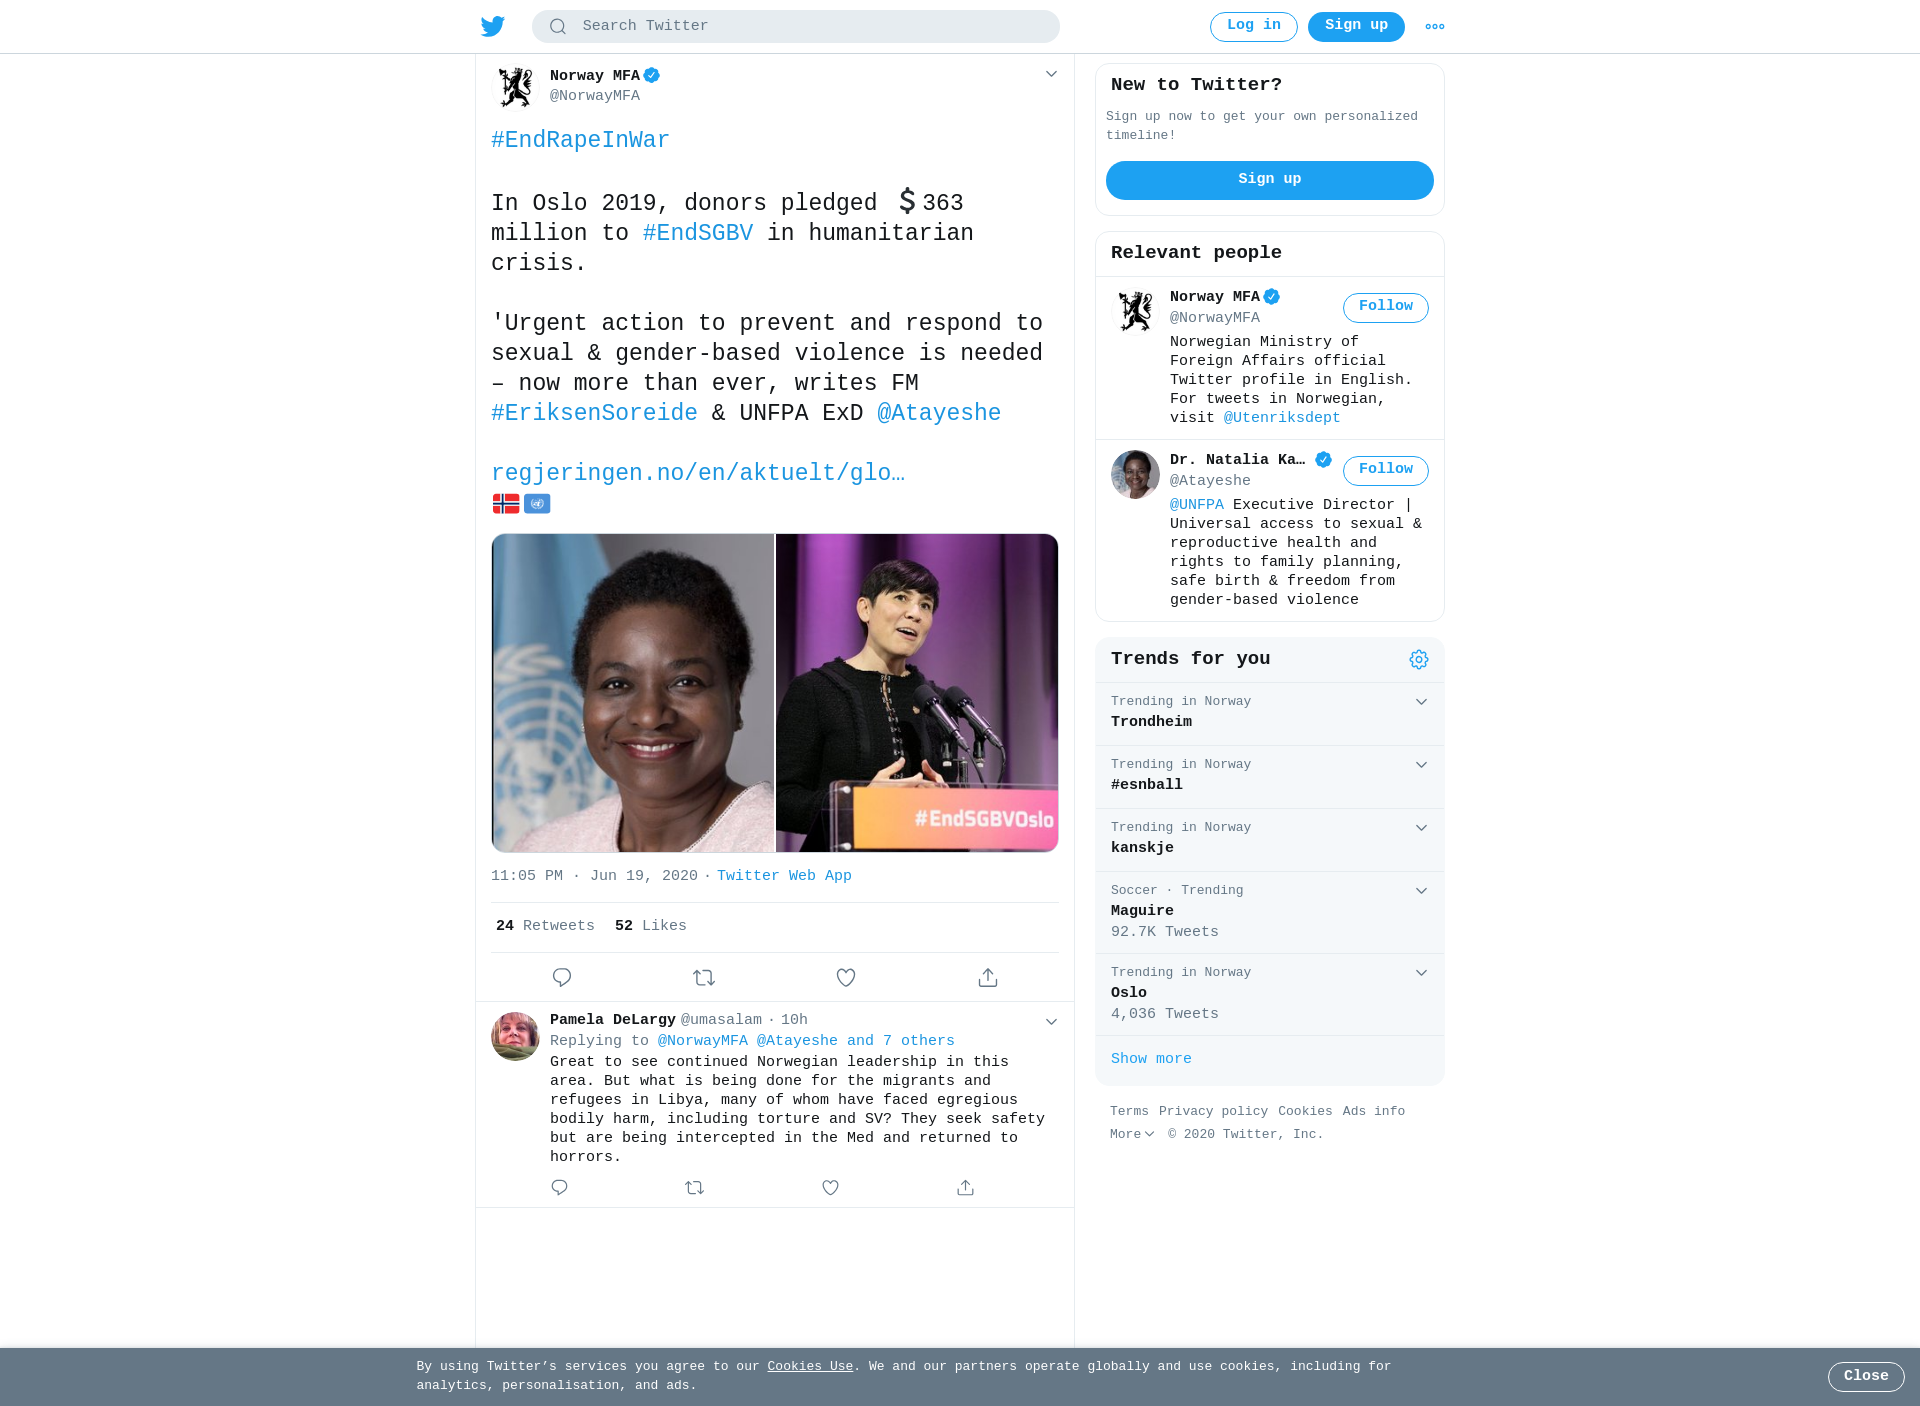The image size is (1920, 1406).
Task: Open the #EndRapeInWar hashtag
Action: tap(580, 140)
